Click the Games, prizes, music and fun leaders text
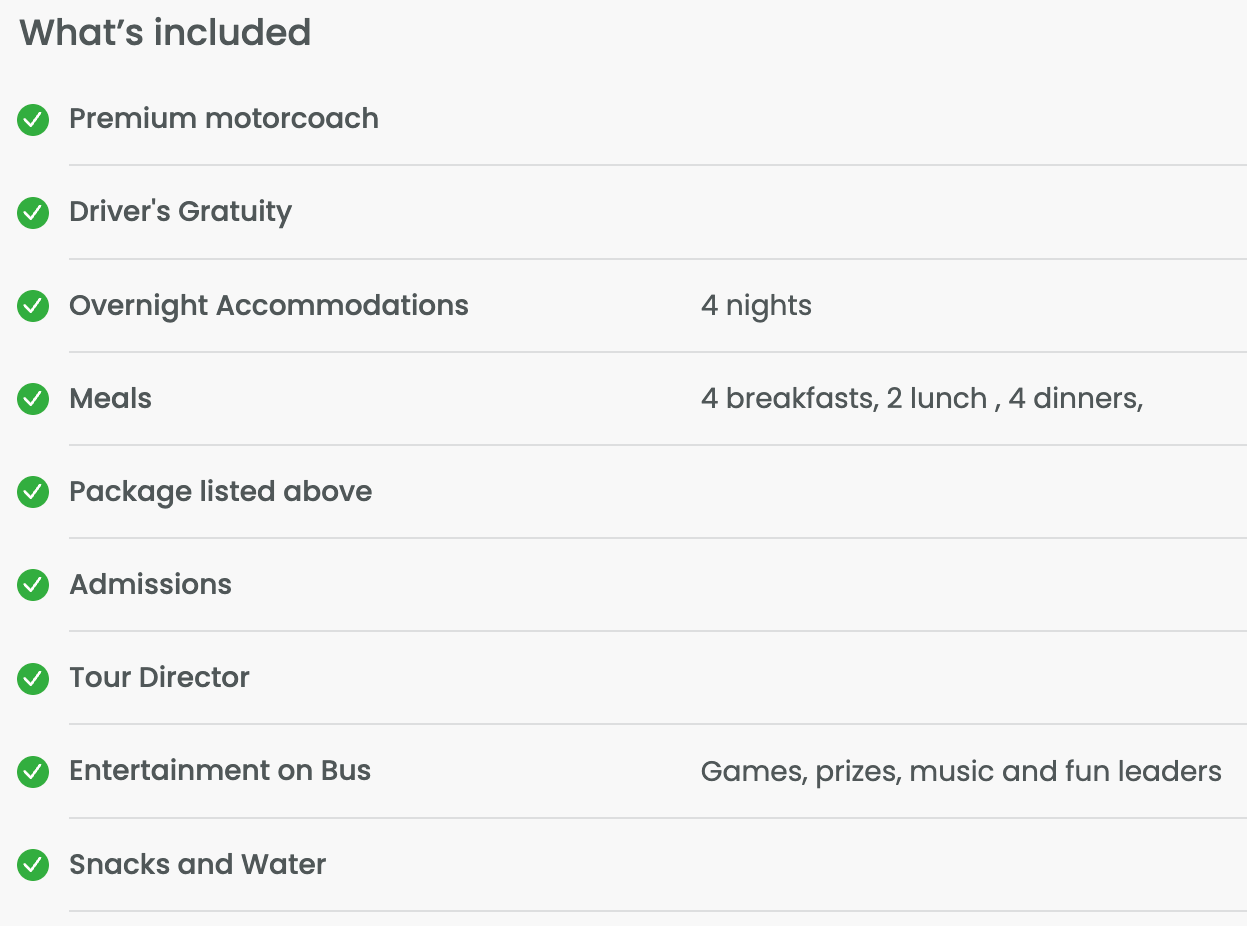Viewport: 1247px width, 926px height. coord(960,771)
